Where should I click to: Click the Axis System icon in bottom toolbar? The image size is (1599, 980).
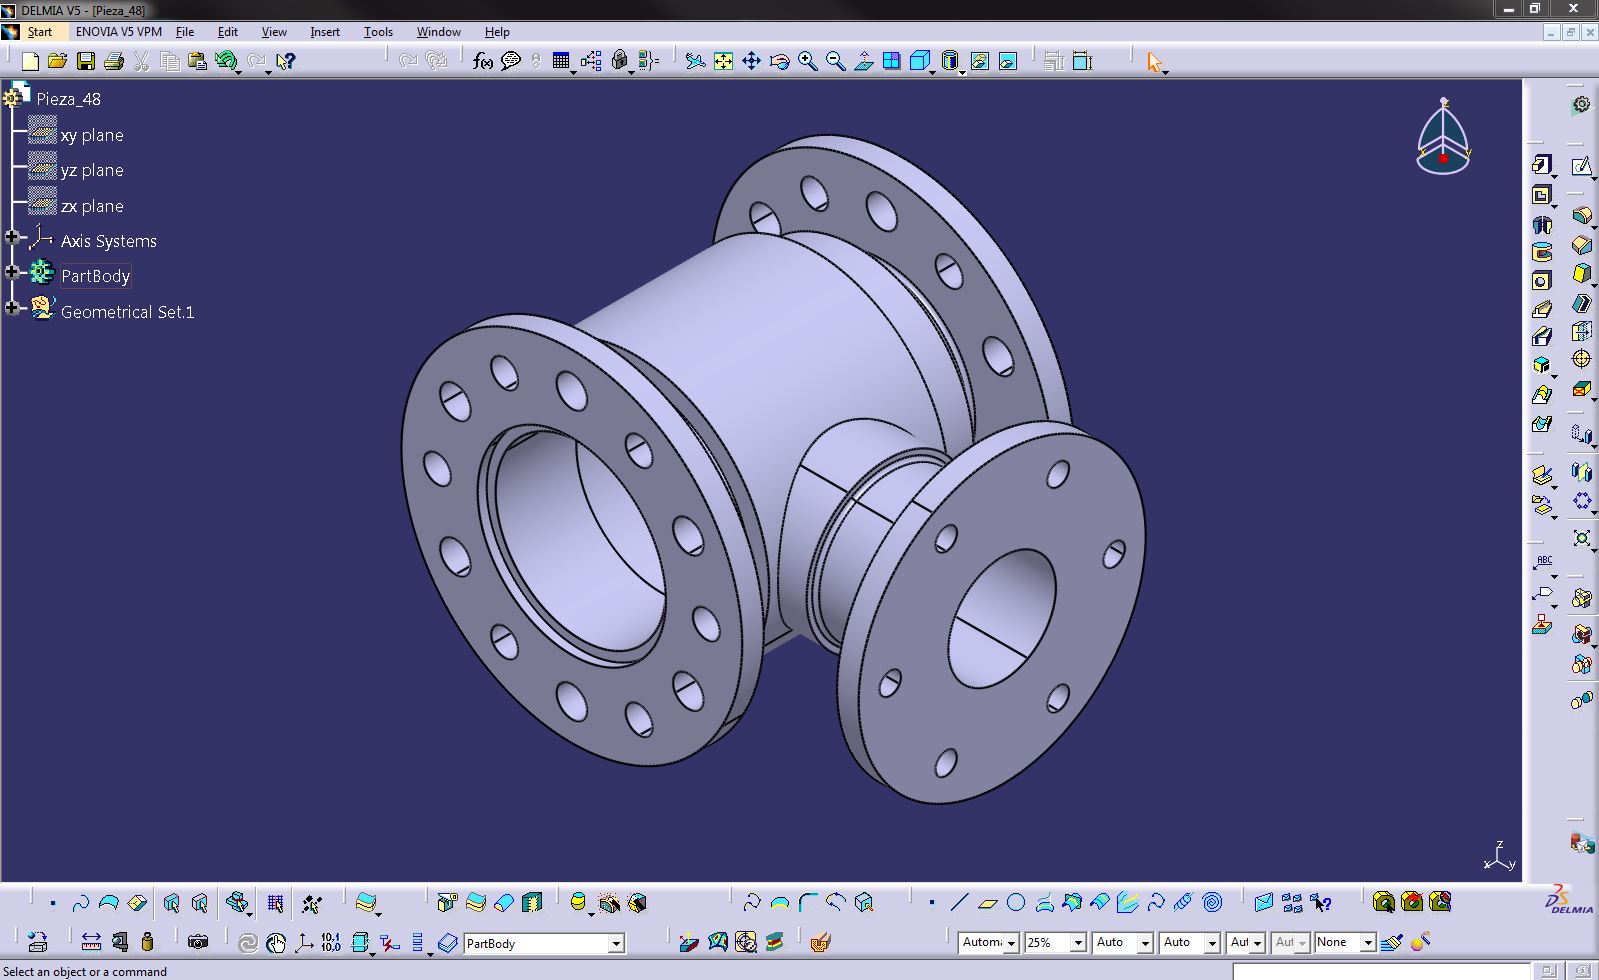click(303, 942)
